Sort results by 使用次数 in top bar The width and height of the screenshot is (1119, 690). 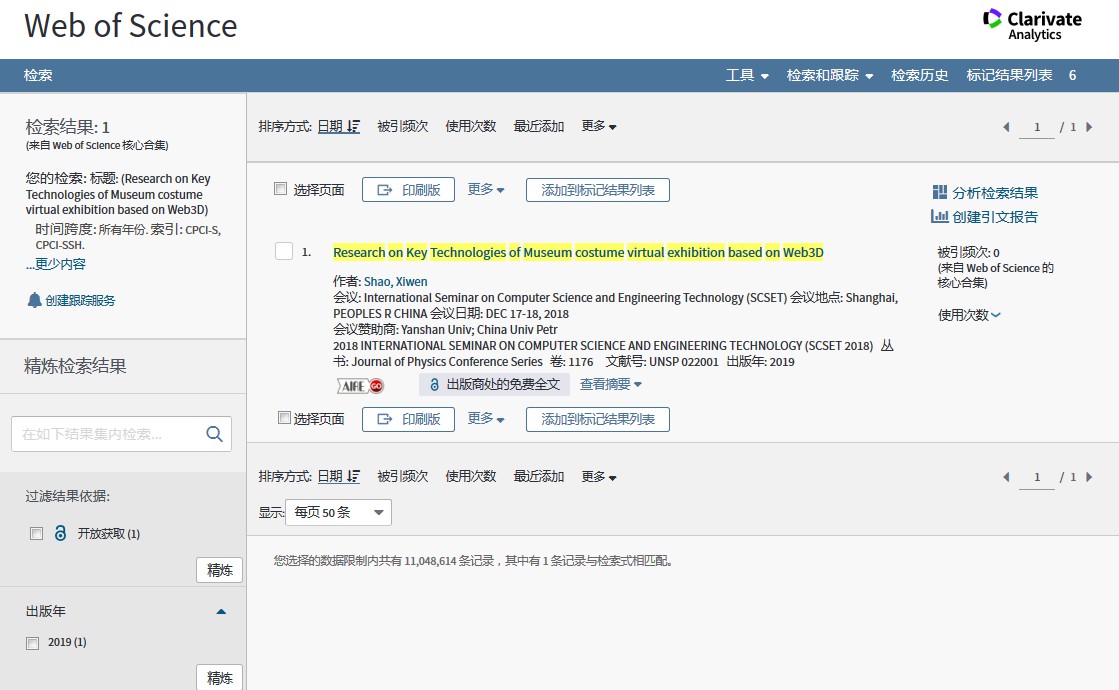[x=470, y=126]
